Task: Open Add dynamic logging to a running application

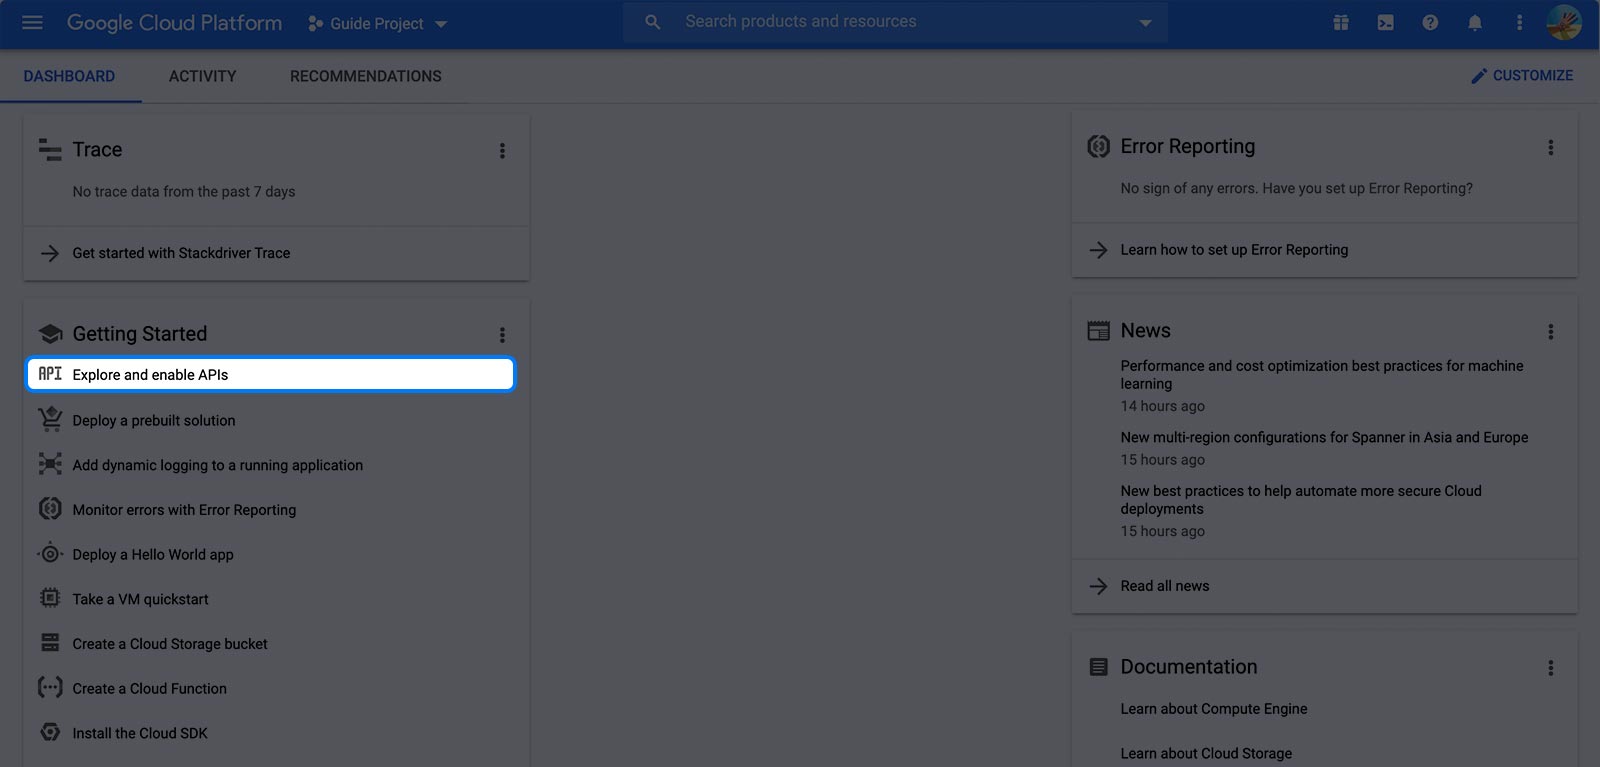Action: 218,465
